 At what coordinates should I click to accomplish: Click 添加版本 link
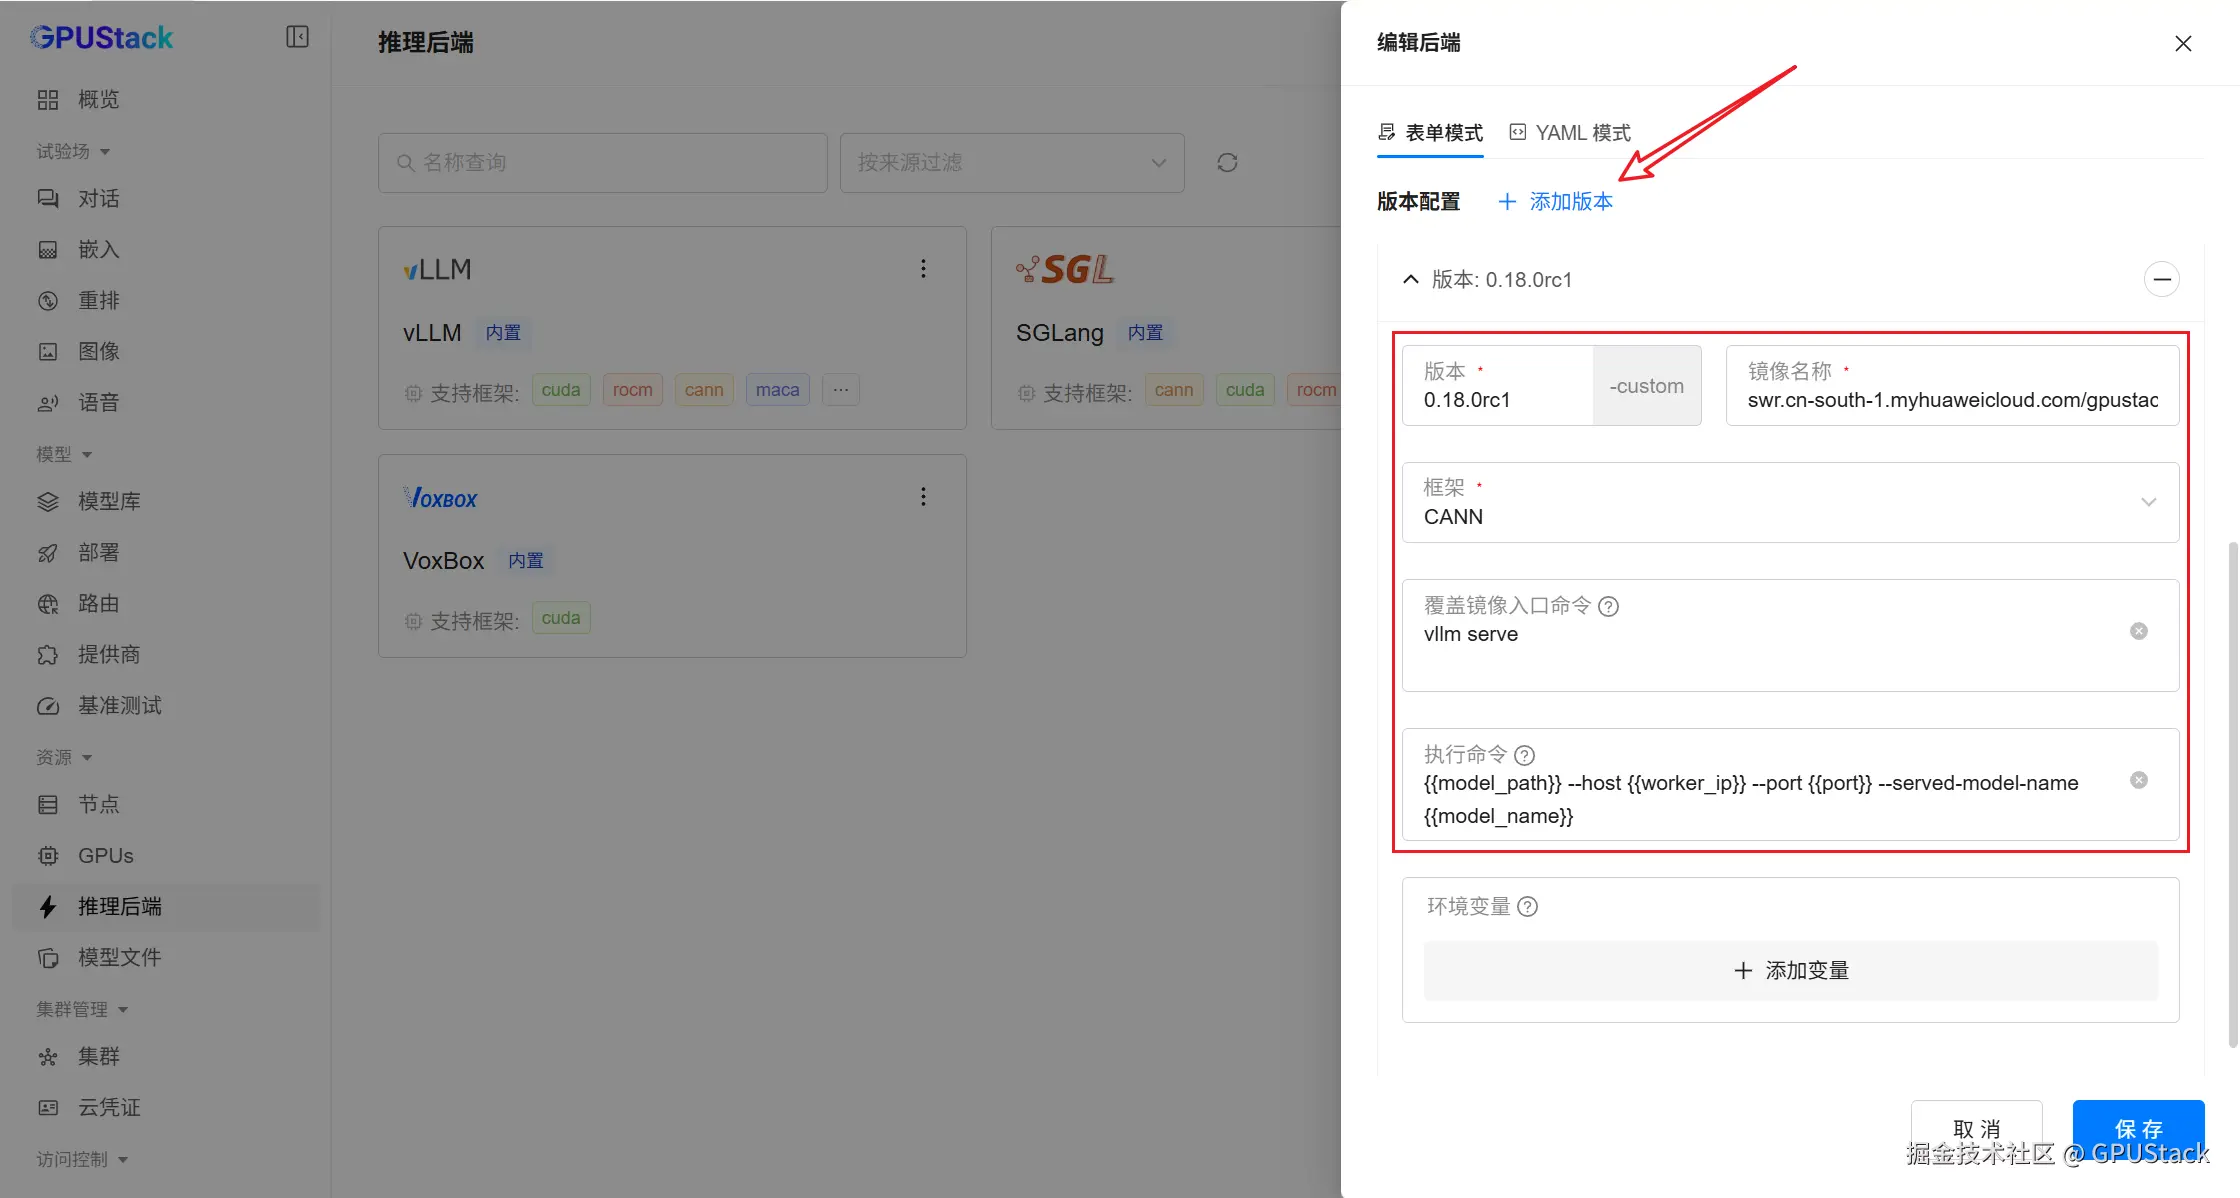click(x=1556, y=201)
